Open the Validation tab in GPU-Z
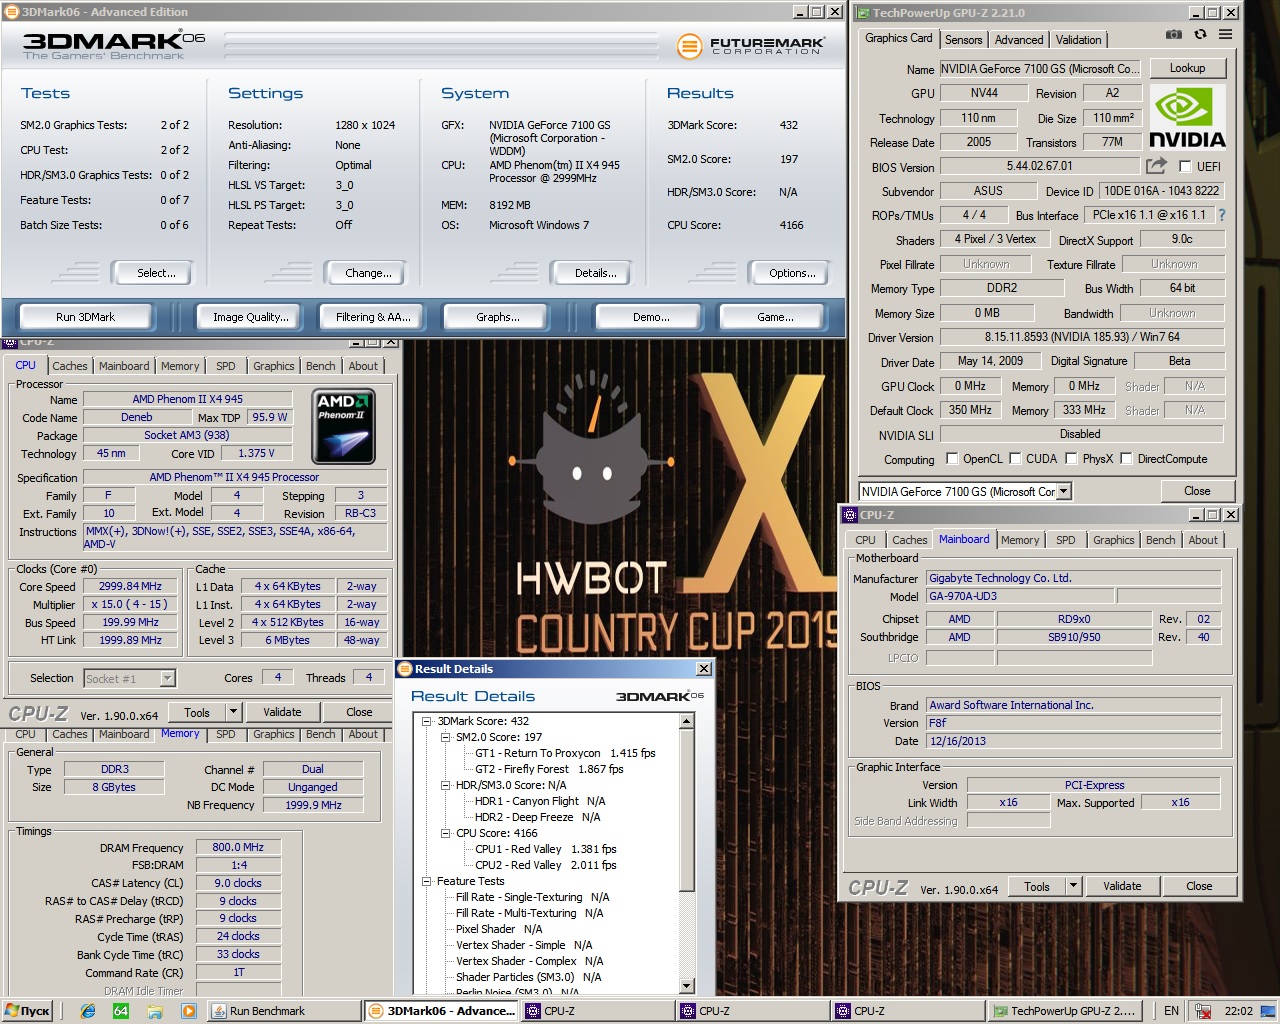 1078,40
